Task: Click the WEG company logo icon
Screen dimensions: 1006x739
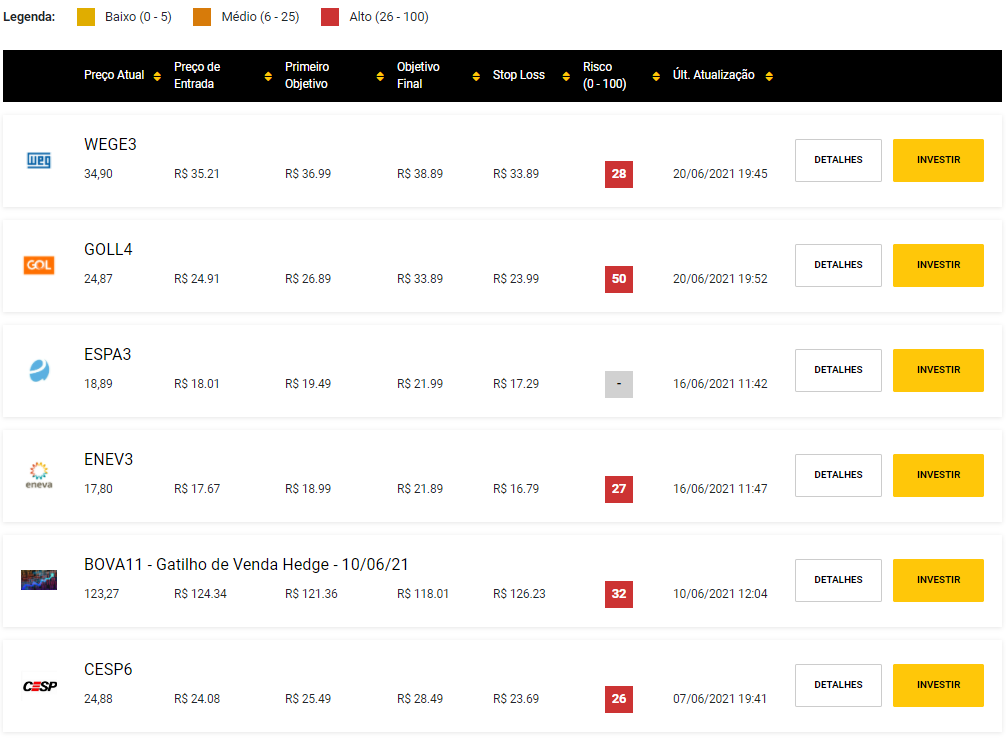Action: tap(39, 160)
